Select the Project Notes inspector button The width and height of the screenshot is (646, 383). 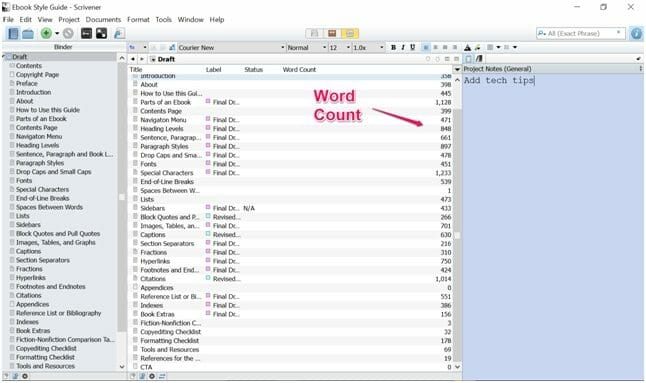pos(469,59)
